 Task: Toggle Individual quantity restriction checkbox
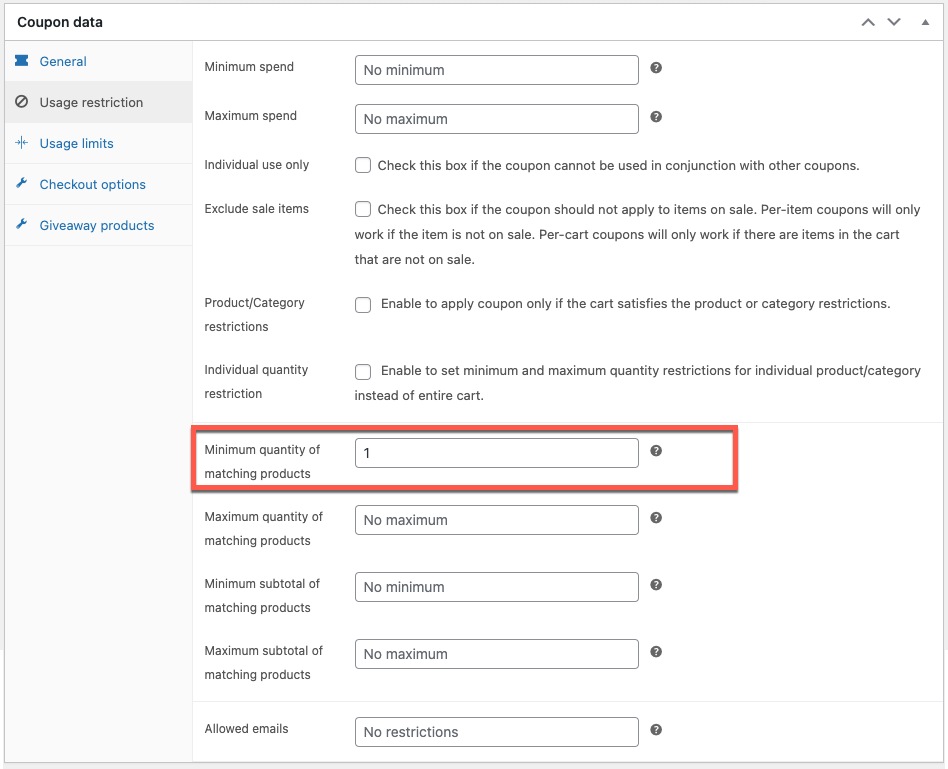pos(363,372)
